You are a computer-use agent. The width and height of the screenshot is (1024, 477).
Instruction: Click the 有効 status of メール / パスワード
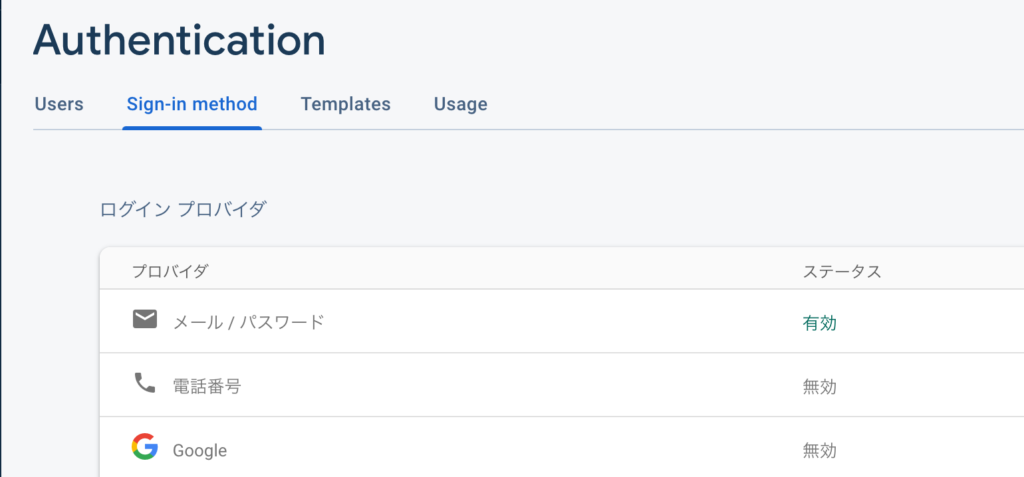[x=820, y=323]
